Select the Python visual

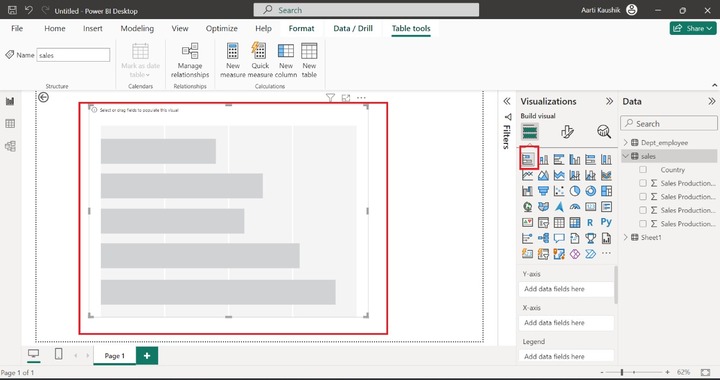(x=606, y=223)
